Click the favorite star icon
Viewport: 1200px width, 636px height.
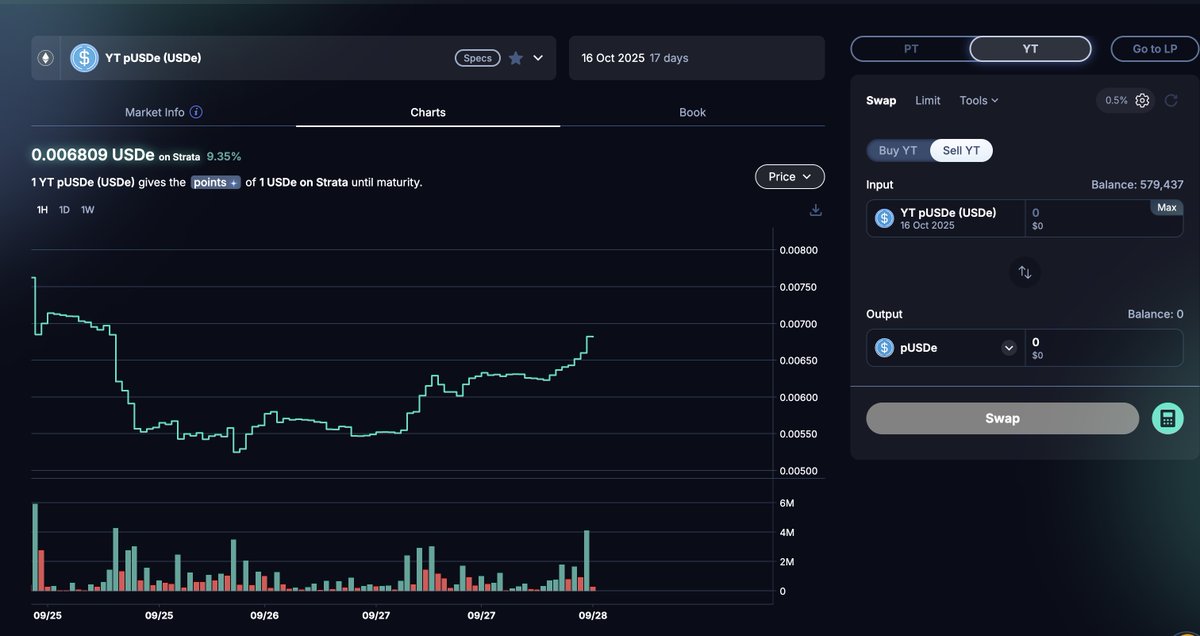coord(516,58)
